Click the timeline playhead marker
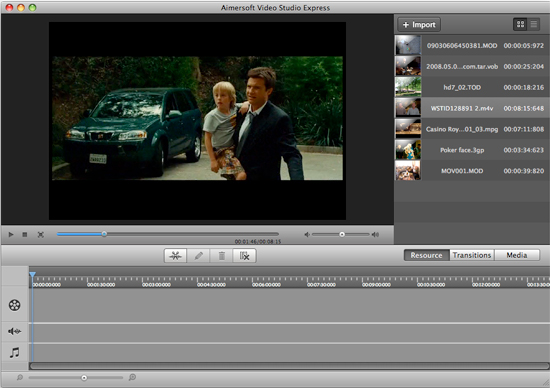Screen dimensions: 550x388 tap(32, 274)
